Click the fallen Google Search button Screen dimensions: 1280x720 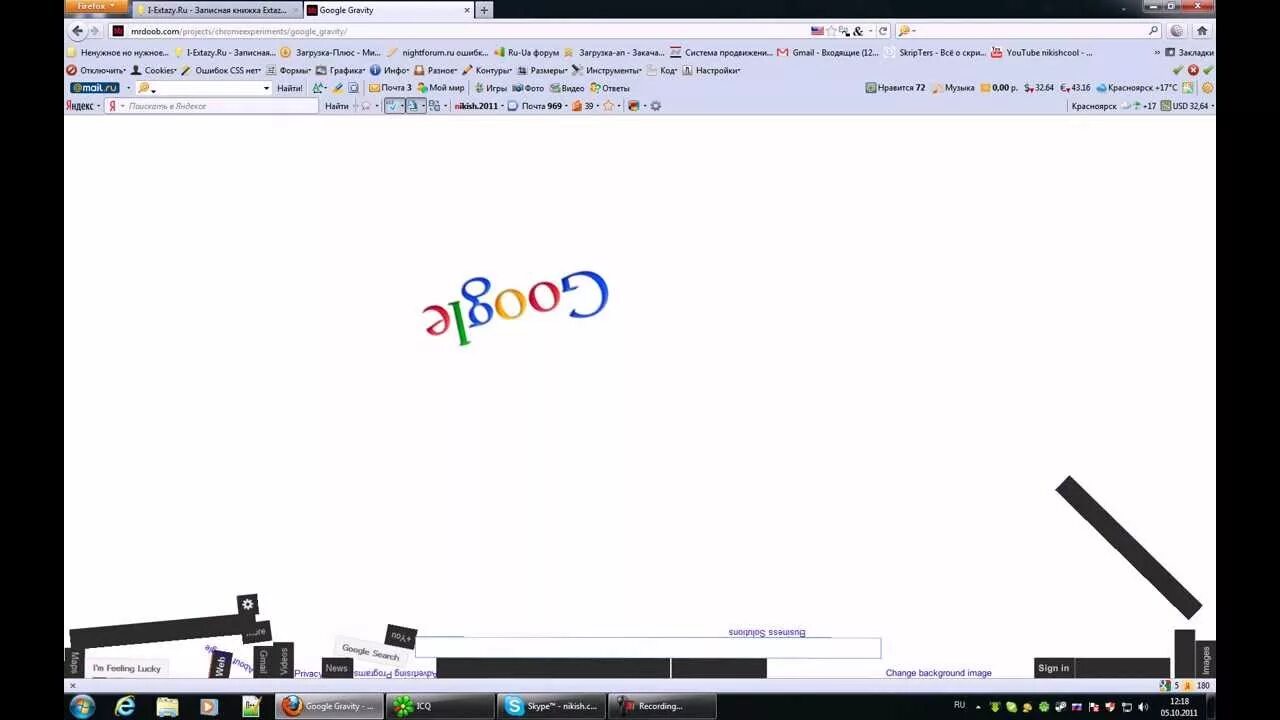coord(370,652)
